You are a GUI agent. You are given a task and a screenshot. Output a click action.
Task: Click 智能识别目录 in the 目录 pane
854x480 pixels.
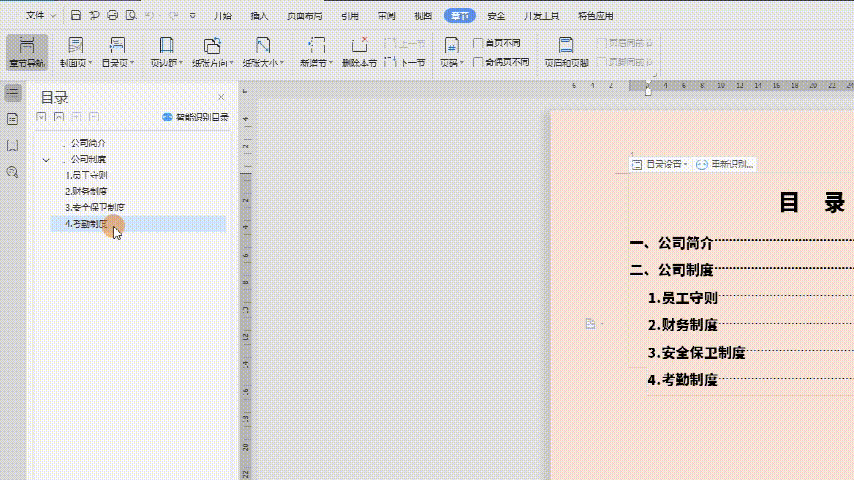[x=196, y=117]
